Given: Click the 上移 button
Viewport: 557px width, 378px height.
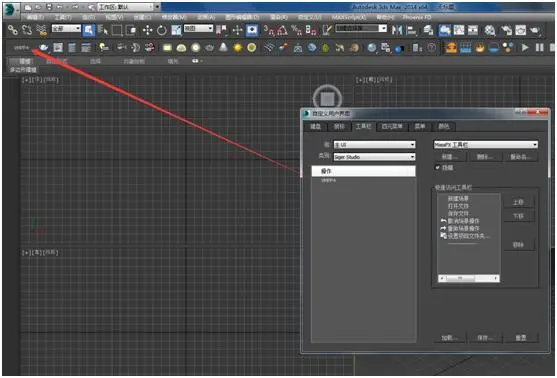Looking at the screenshot, I should tap(518, 202).
